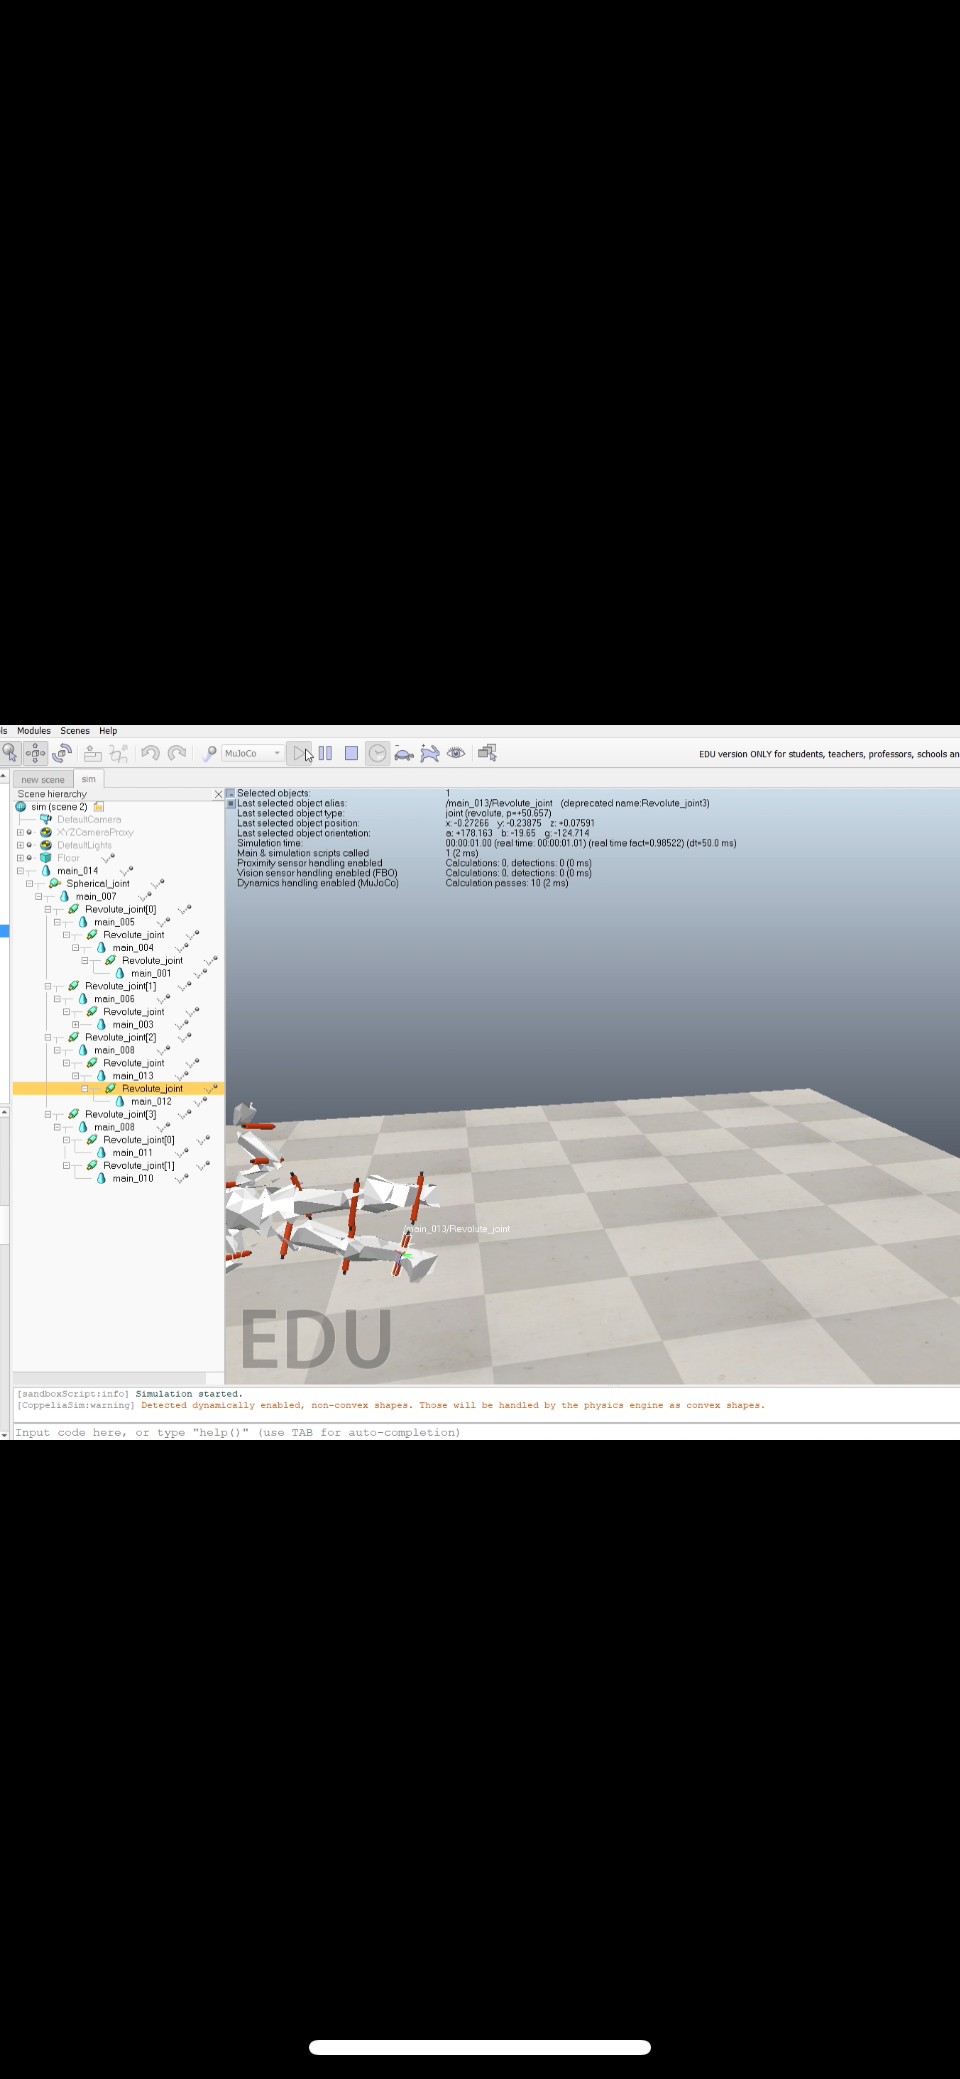Toggle real-time mode clock icon
The width and height of the screenshot is (960, 2079).
(x=377, y=753)
